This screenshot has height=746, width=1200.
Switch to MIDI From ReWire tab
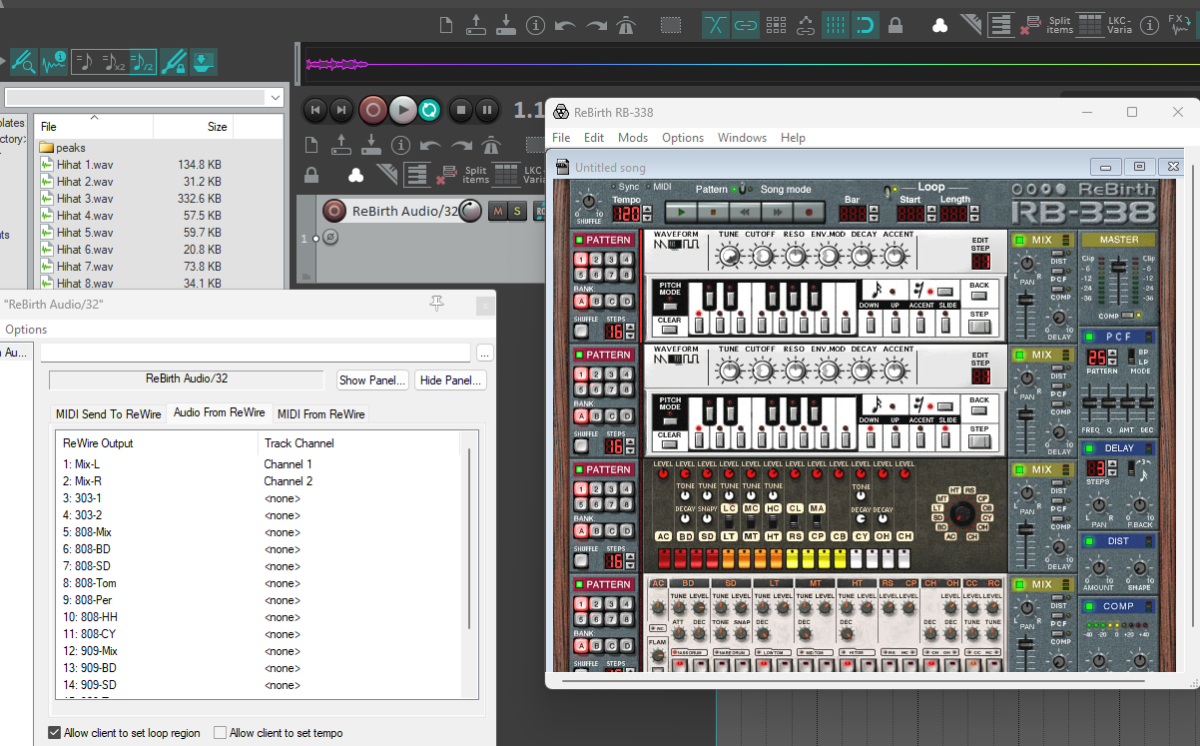[320, 414]
